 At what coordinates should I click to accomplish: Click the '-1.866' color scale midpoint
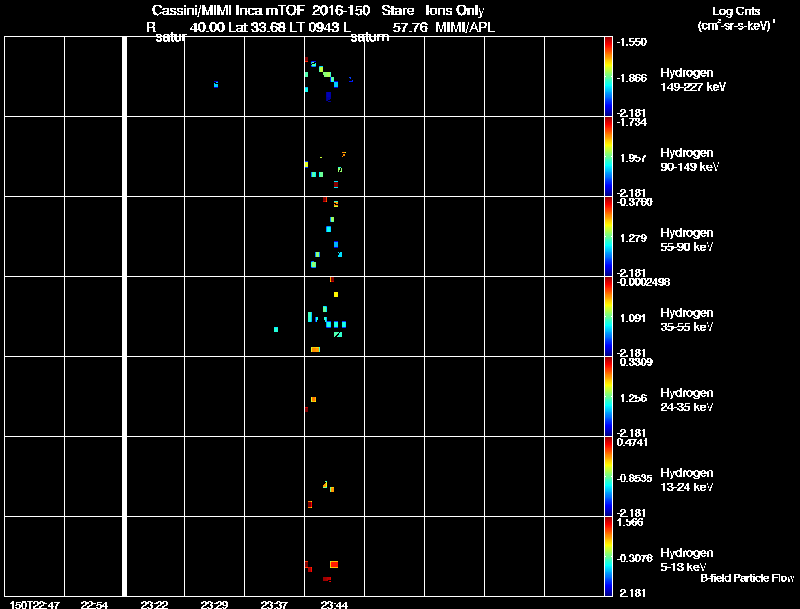(632, 78)
